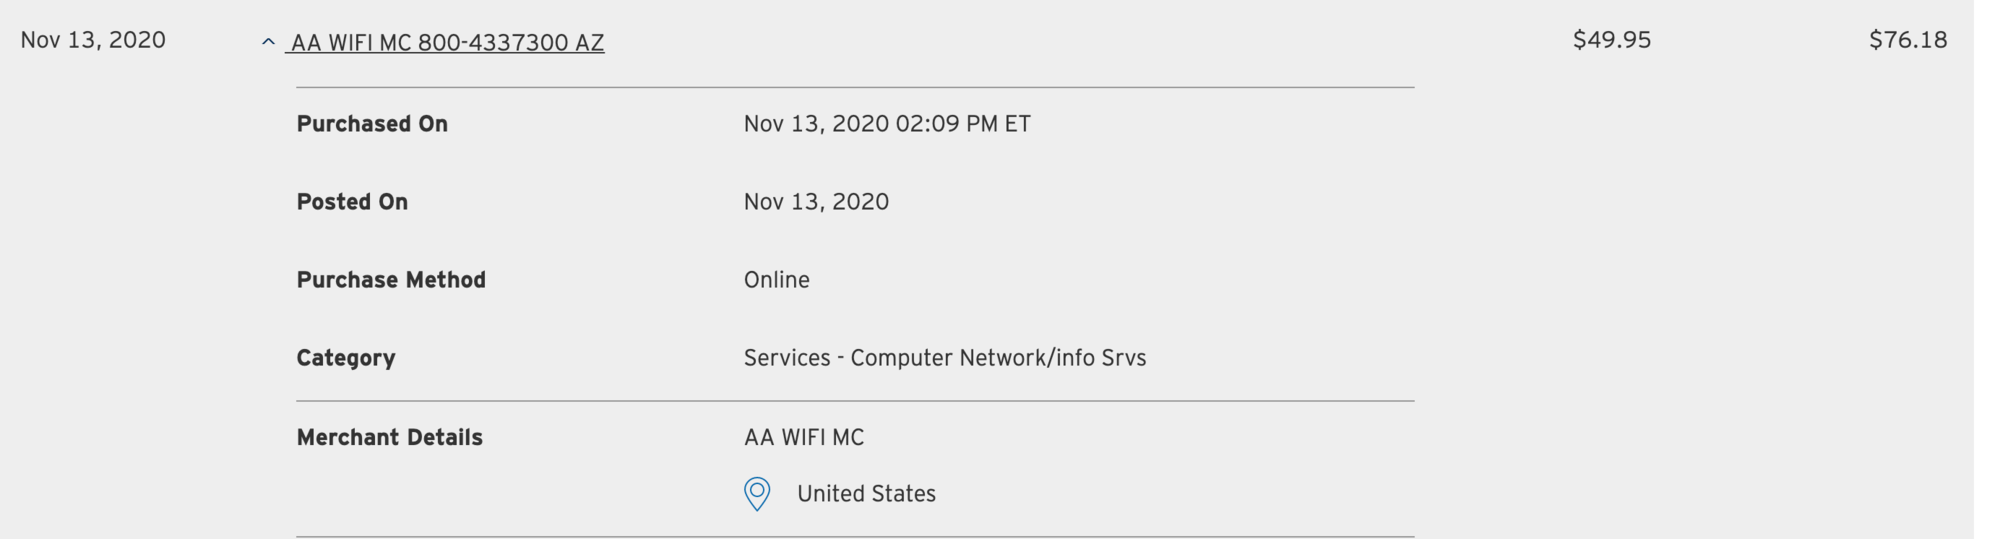The width and height of the screenshot is (2000, 539).
Task: Select the Category label
Action: [346, 358]
